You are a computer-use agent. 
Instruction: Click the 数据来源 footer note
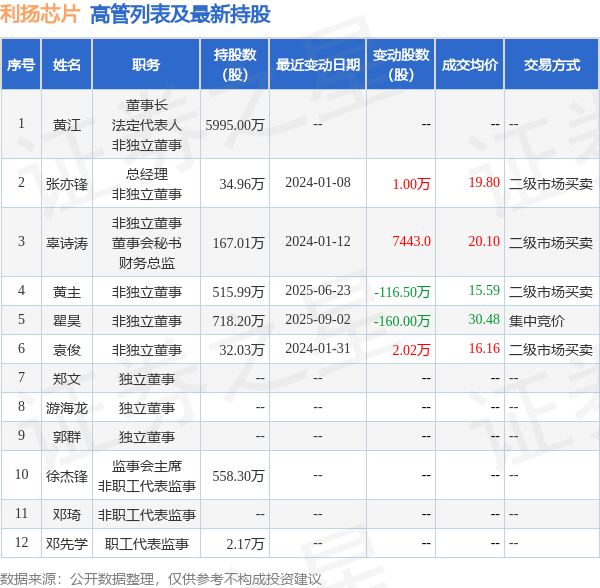click(161, 579)
